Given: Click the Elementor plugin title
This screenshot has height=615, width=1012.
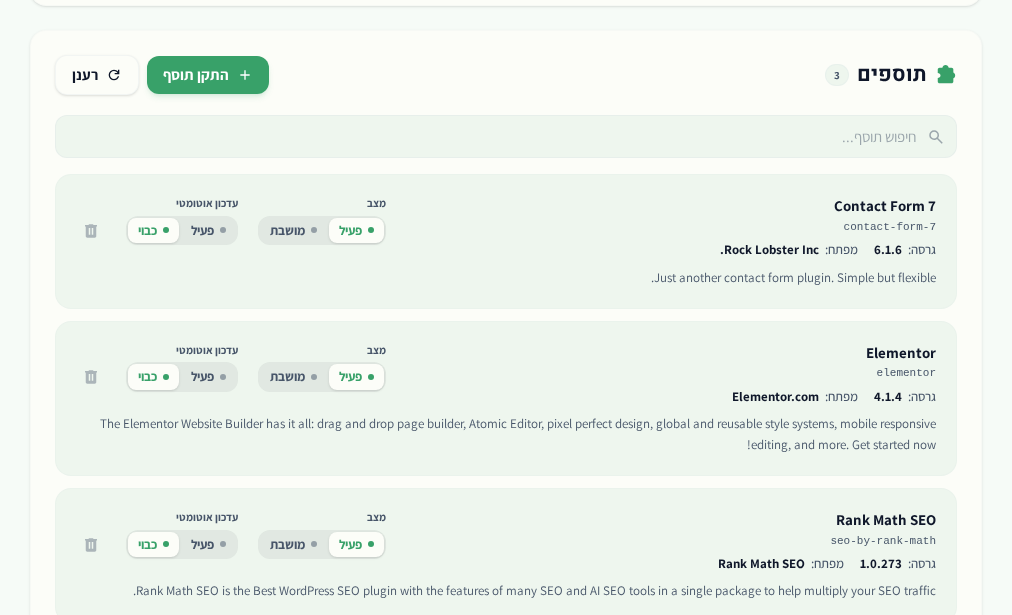Looking at the screenshot, I should coord(900,353).
